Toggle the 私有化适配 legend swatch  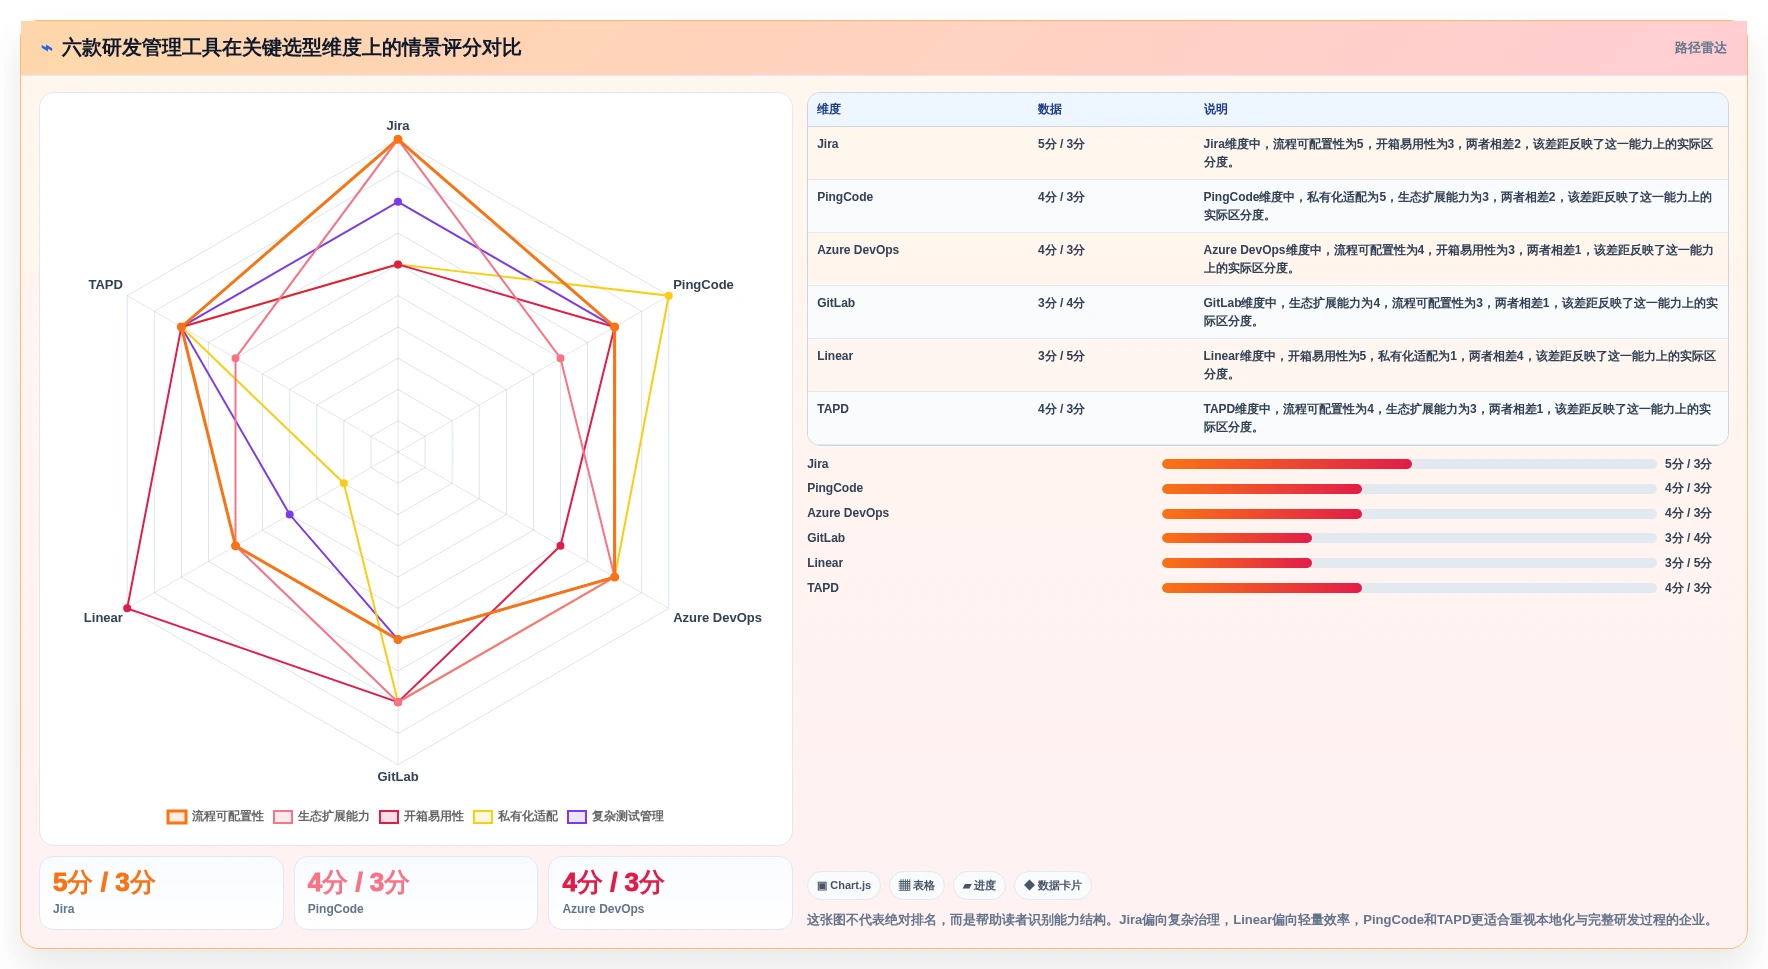[x=483, y=817]
